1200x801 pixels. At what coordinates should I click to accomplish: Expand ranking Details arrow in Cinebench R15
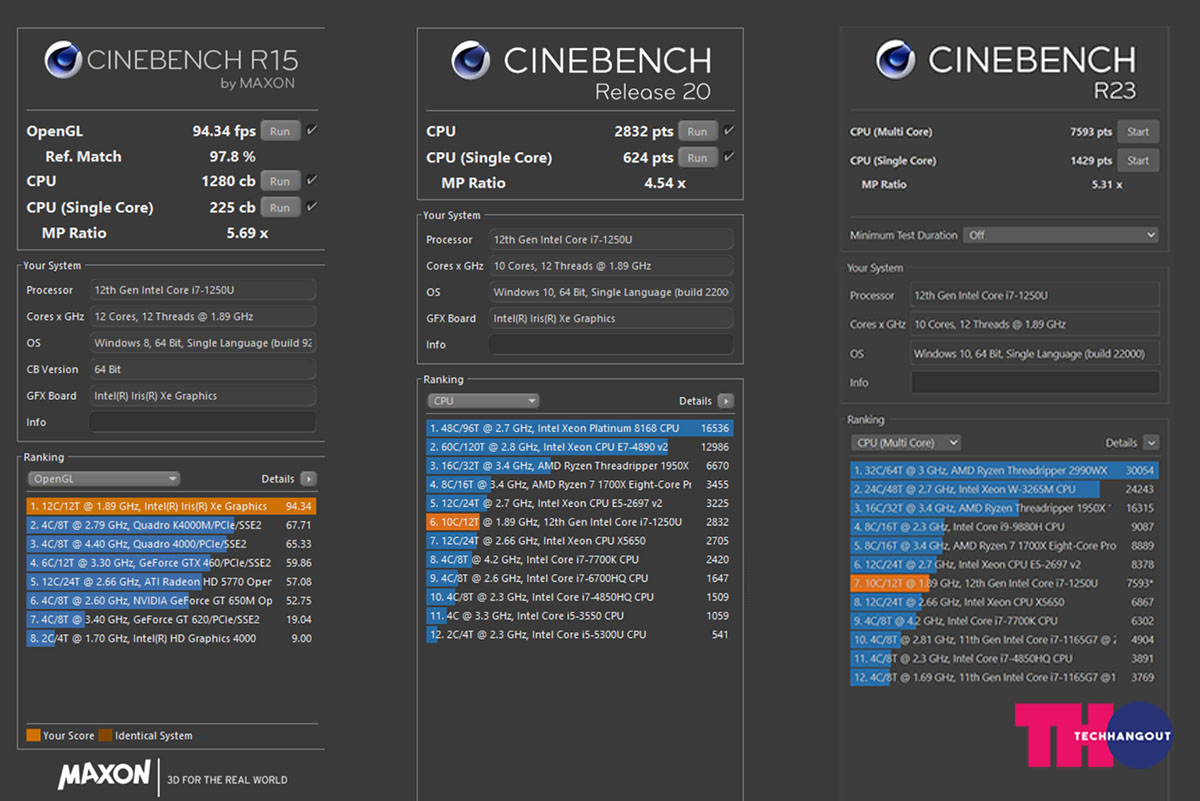pyautogui.click(x=309, y=479)
